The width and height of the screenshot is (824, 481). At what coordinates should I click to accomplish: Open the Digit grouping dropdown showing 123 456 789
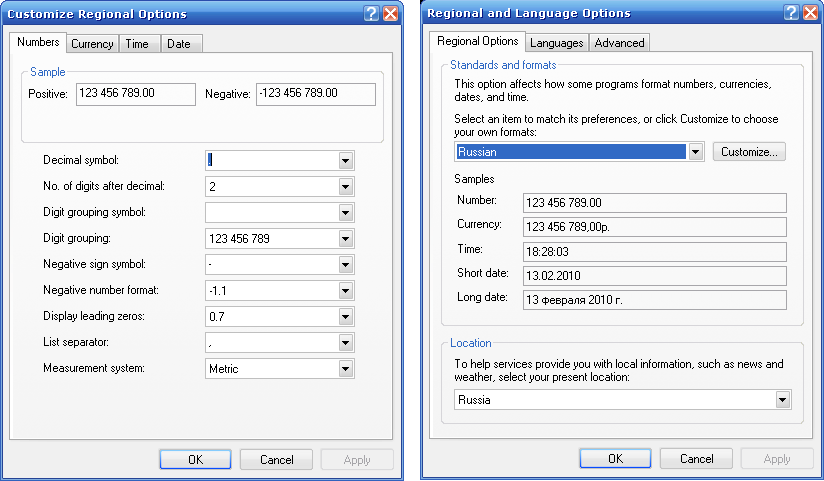click(345, 239)
